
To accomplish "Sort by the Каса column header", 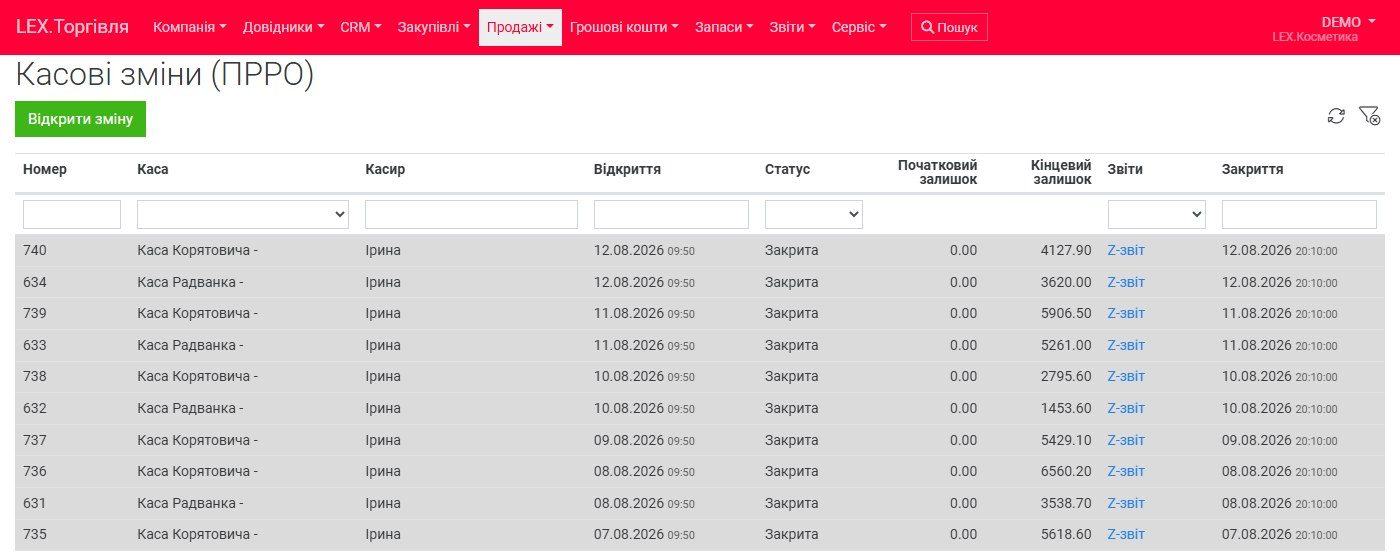I will [x=153, y=169].
